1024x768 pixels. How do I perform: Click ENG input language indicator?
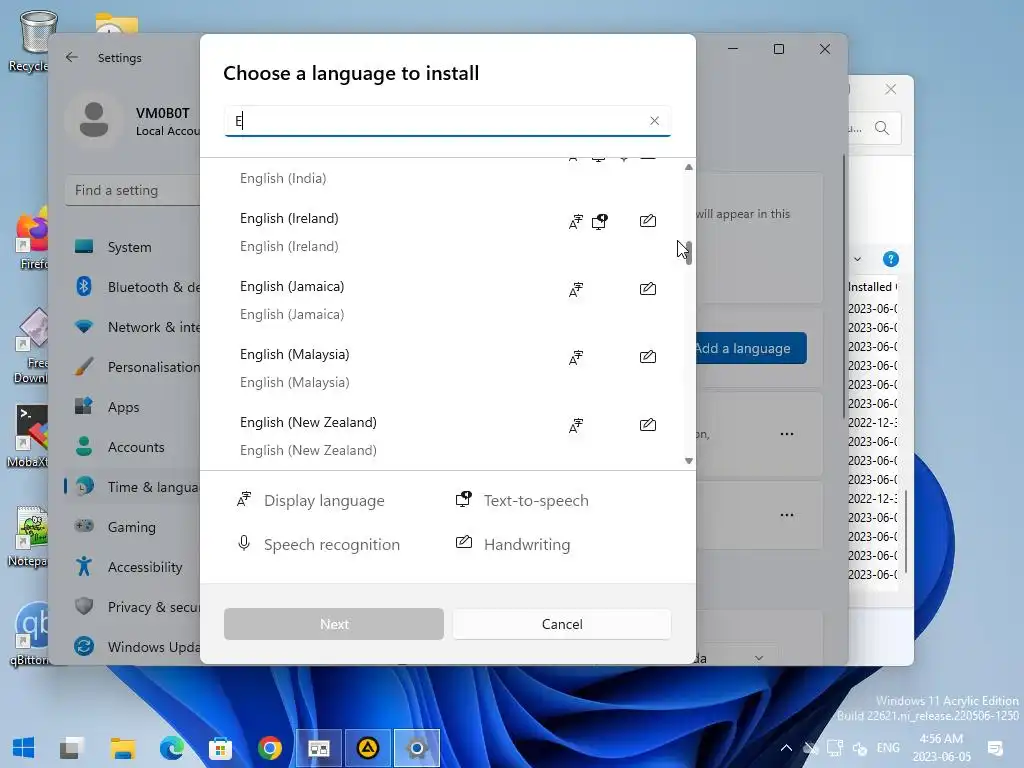click(x=888, y=748)
